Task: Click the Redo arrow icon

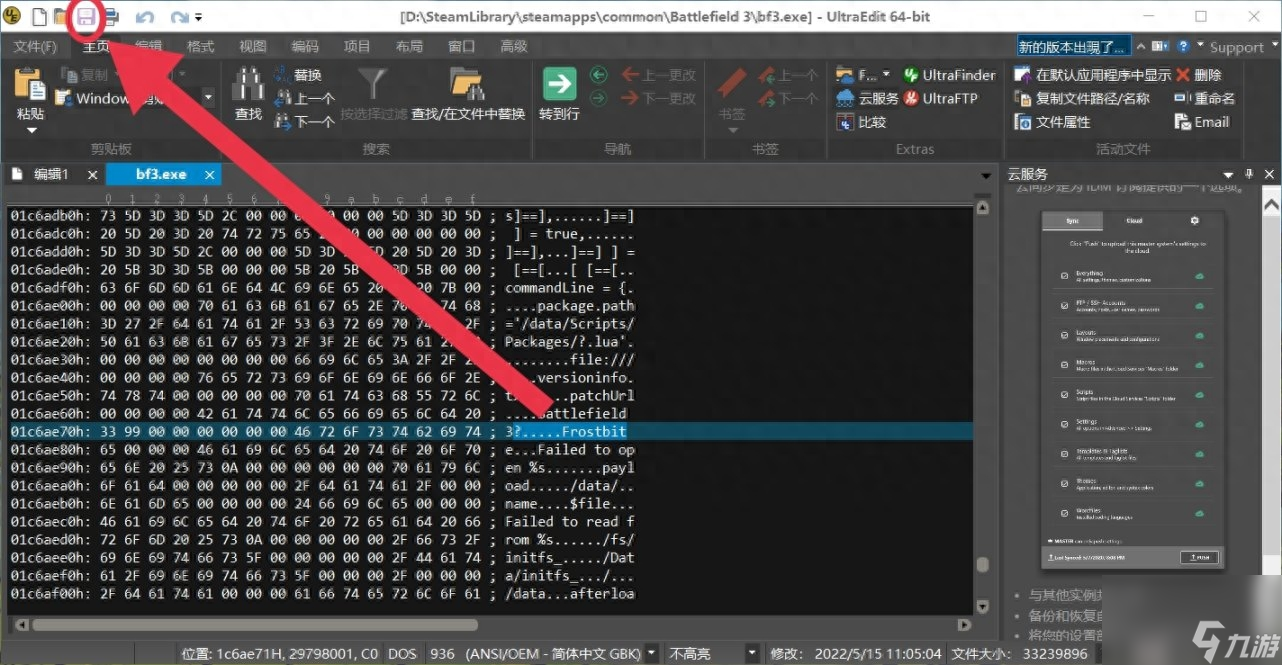Action: pos(180,17)
